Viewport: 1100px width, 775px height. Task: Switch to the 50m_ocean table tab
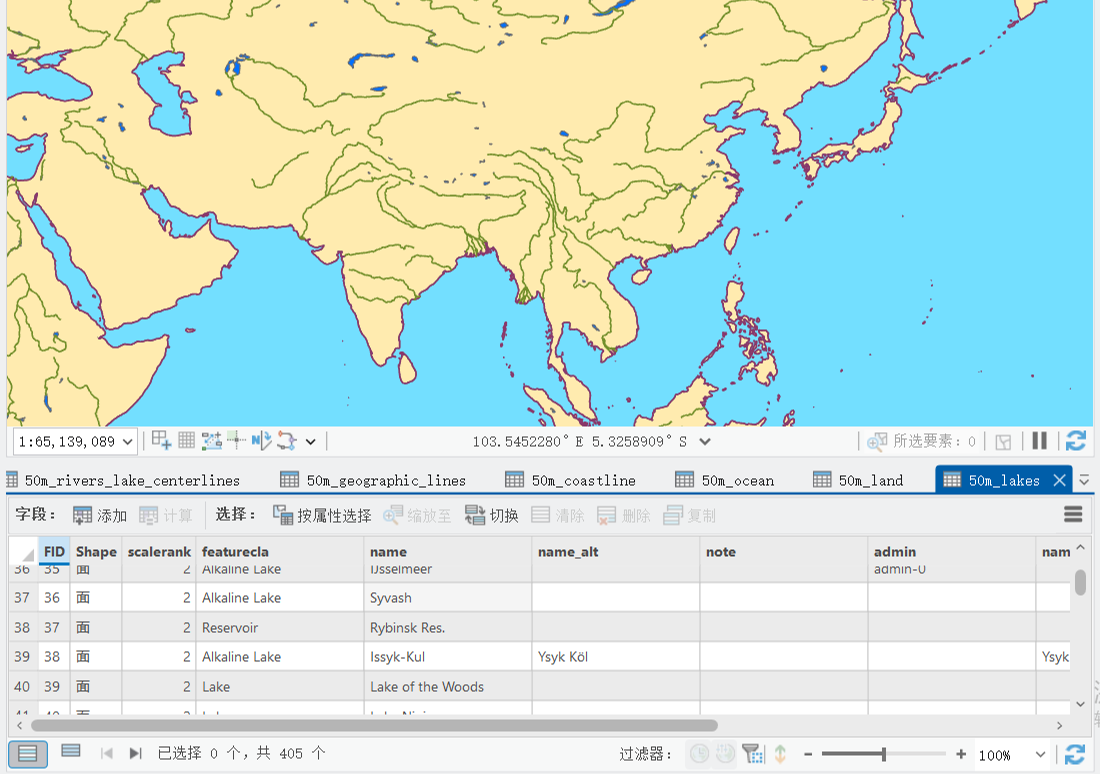click(725, 480)
